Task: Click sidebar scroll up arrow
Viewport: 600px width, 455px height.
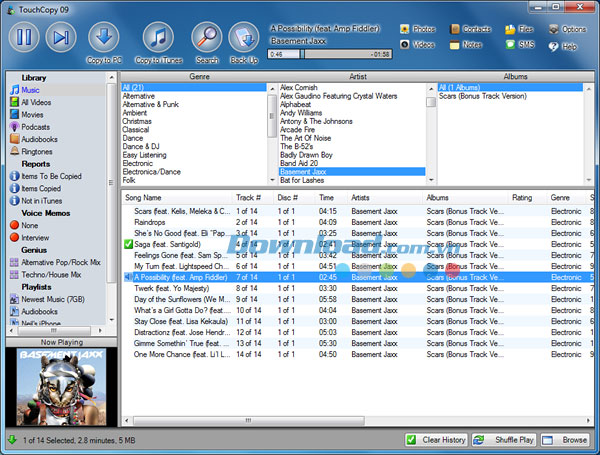Action: (x=111, y=77)
